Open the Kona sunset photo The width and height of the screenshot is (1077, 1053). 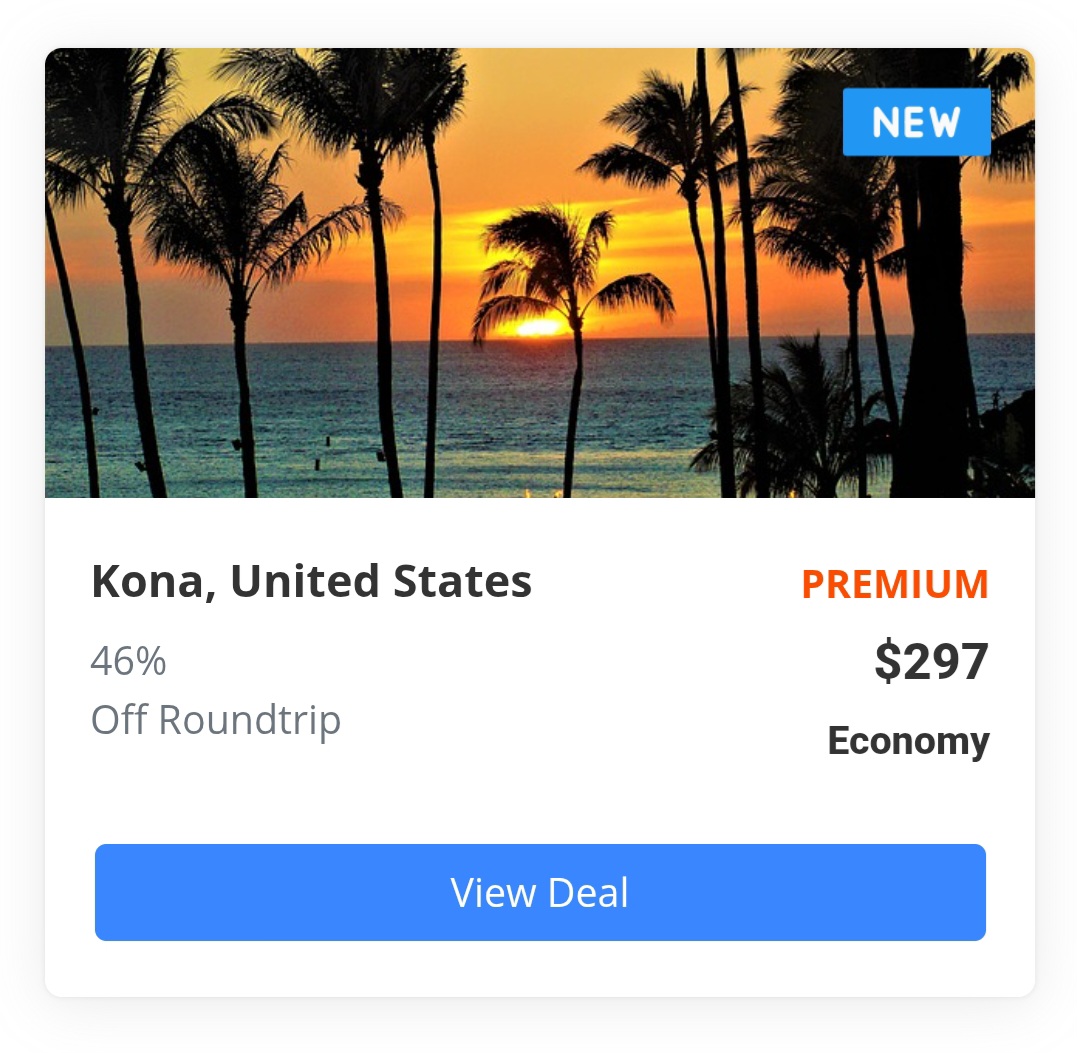(x=540, y=273)
